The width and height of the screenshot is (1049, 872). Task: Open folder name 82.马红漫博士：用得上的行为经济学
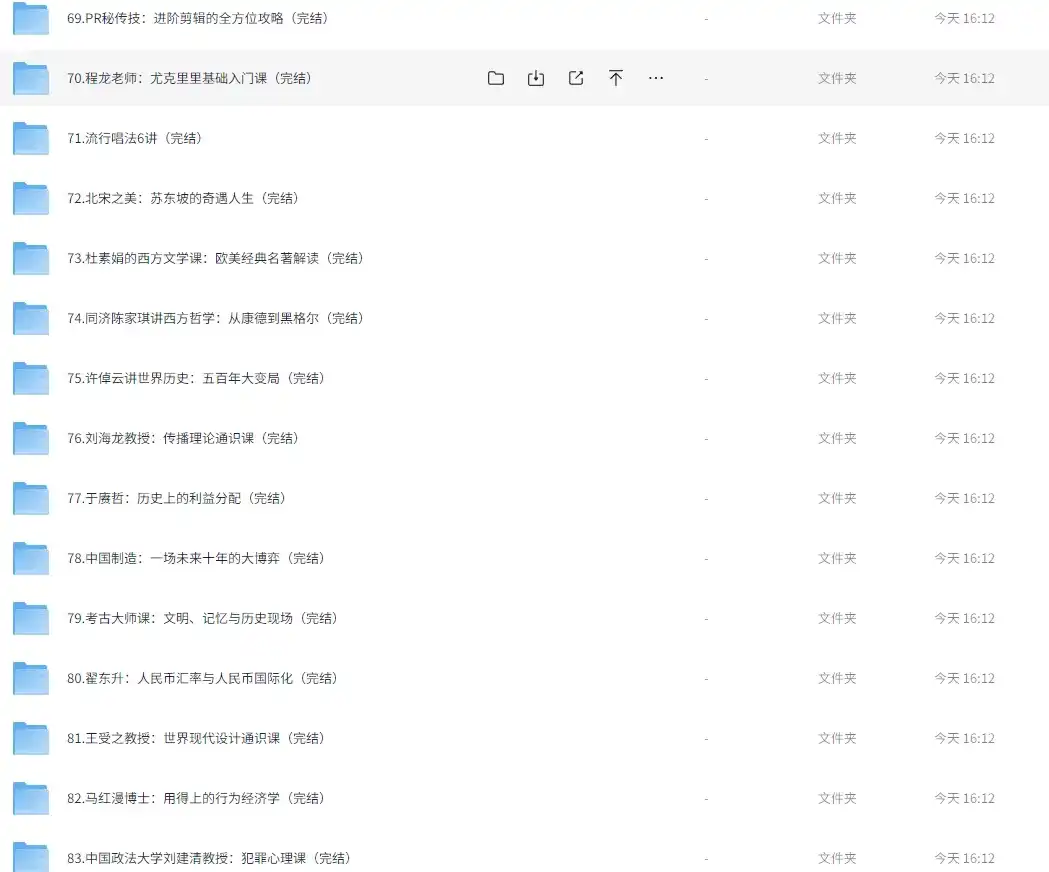pos(196,798)
